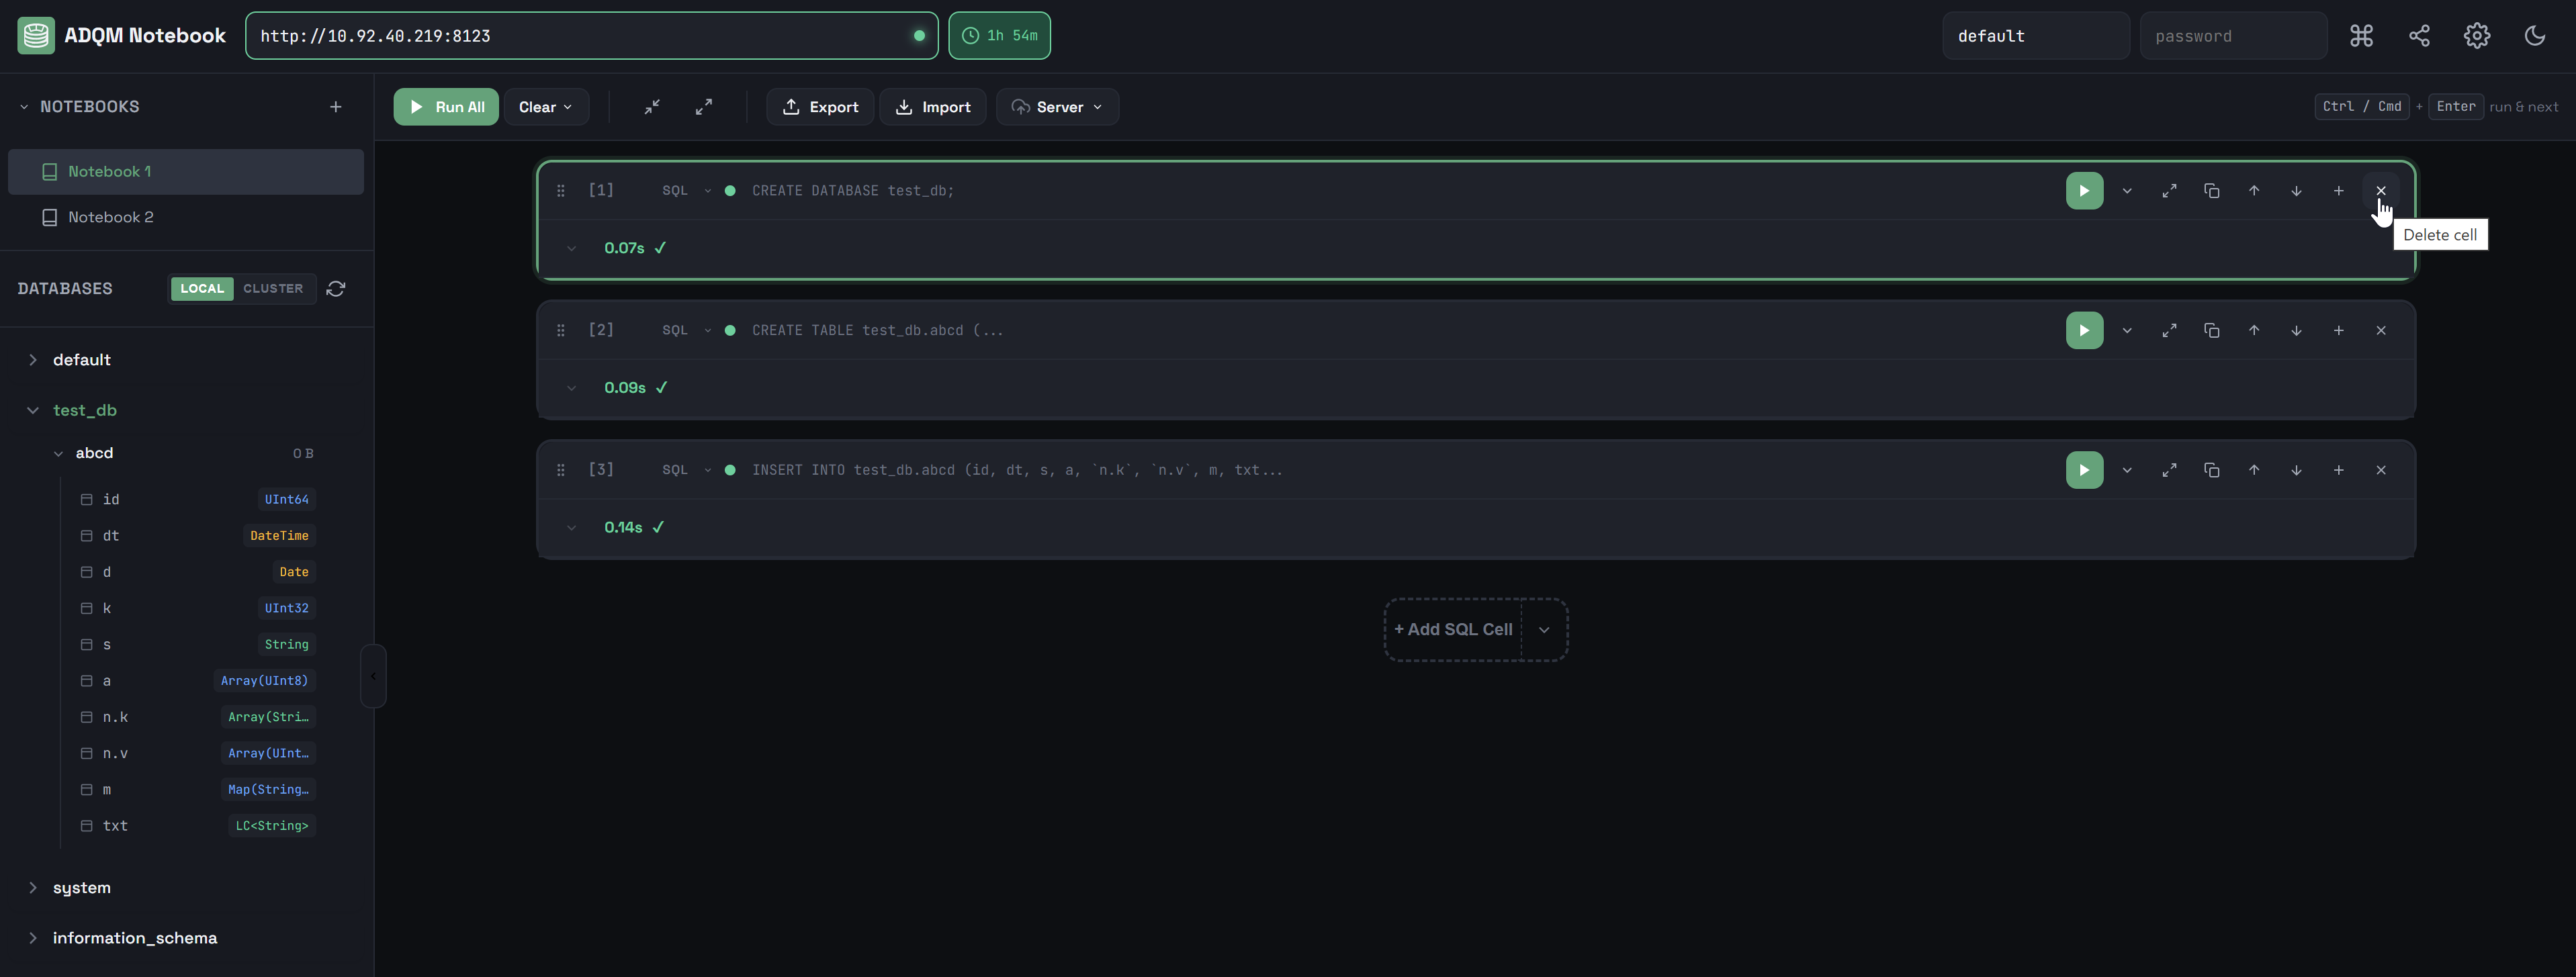Image resolution: width=2576 pixels, height=977 pixels.
Task: Move cell 2 down with arrow
Action: [x=2296, y=330]
